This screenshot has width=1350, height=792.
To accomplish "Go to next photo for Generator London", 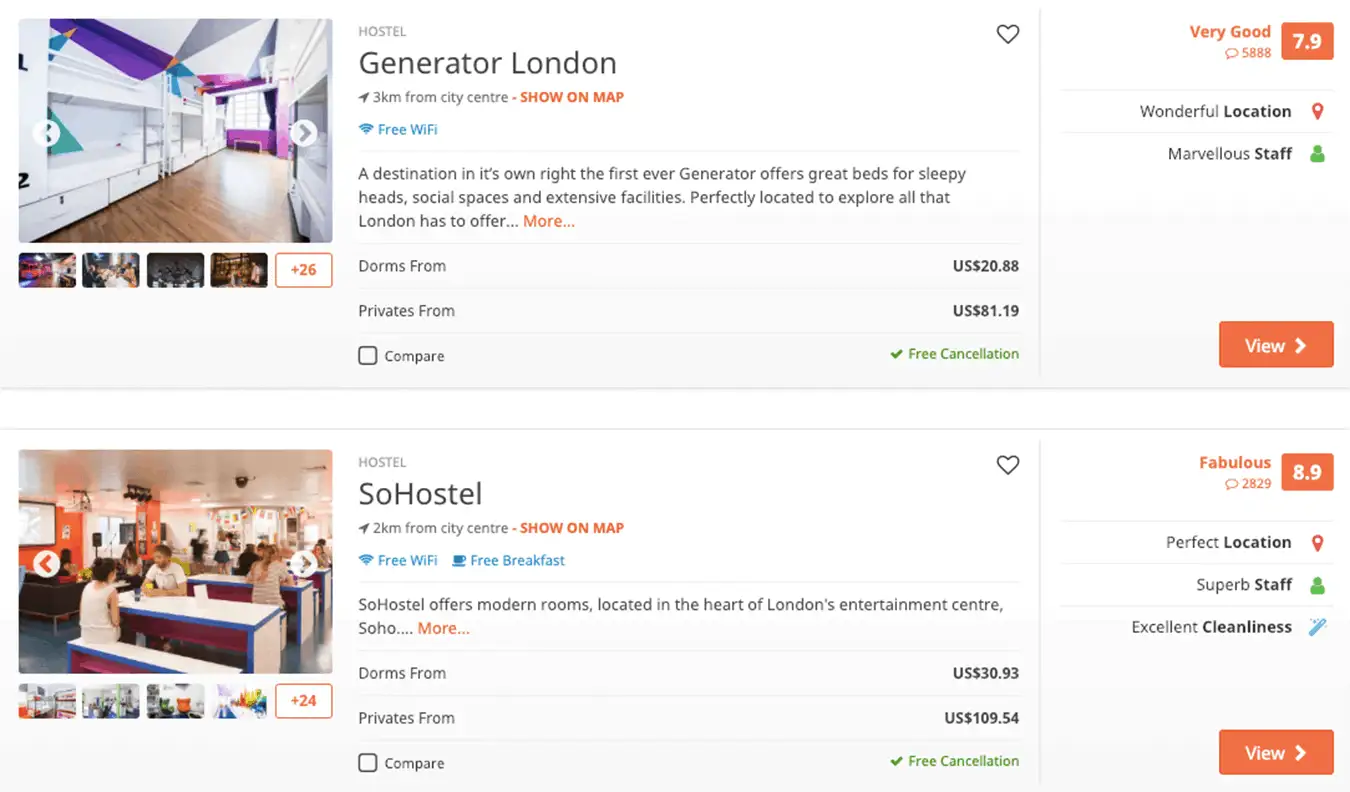I will pyautogui.click(x=303, y=133).
